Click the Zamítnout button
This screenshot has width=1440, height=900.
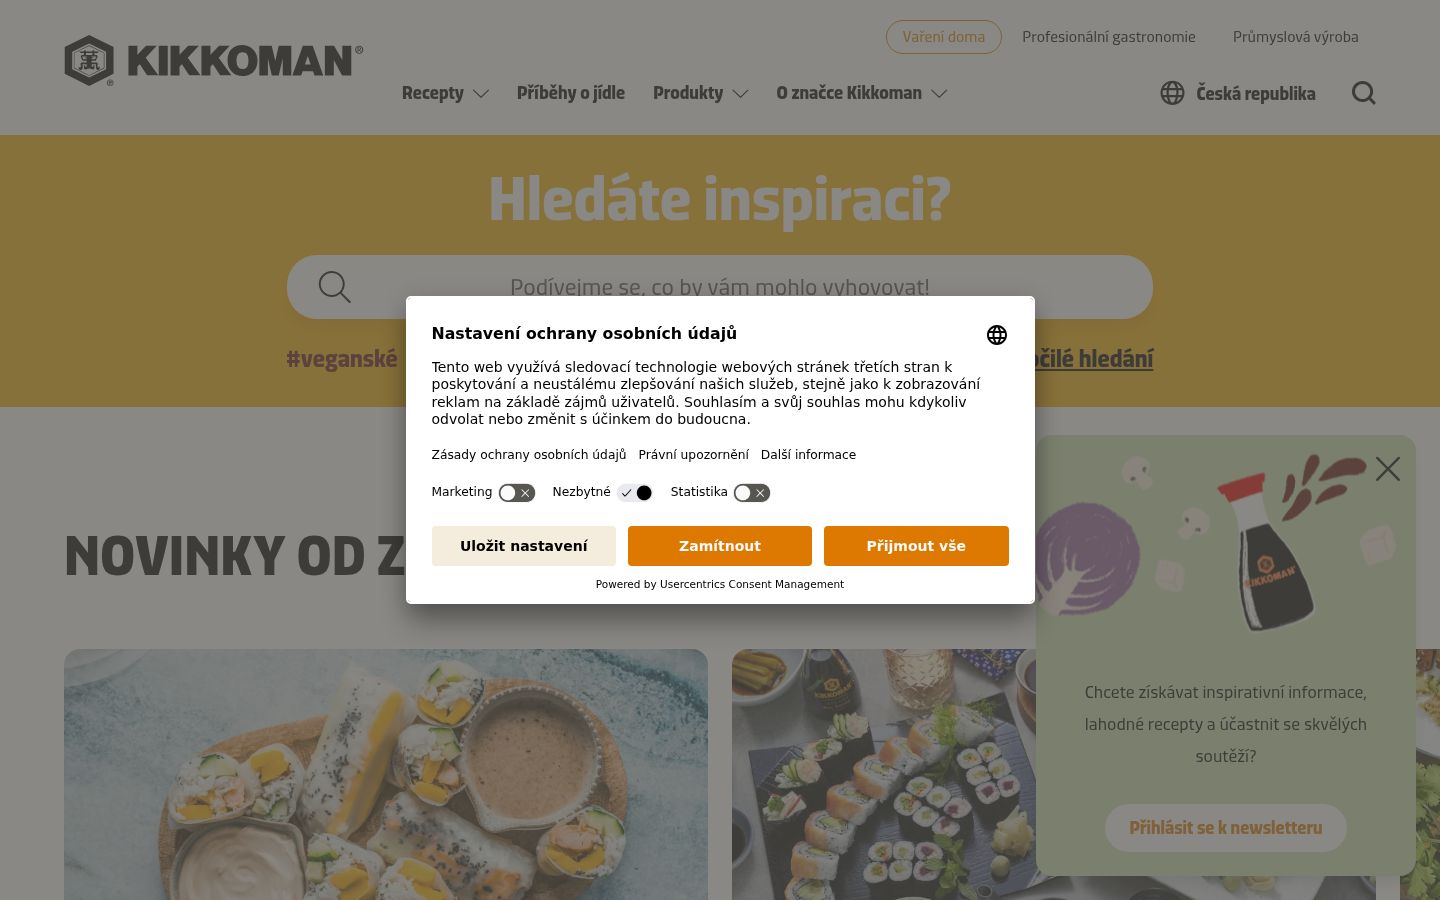[x=720, y=546]
